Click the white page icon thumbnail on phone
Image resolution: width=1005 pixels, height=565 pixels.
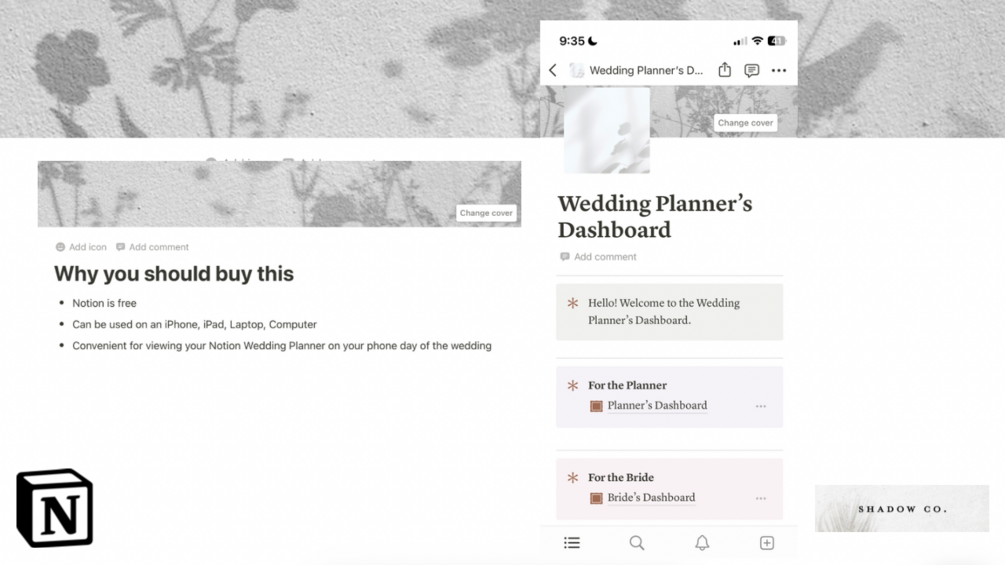606,130
